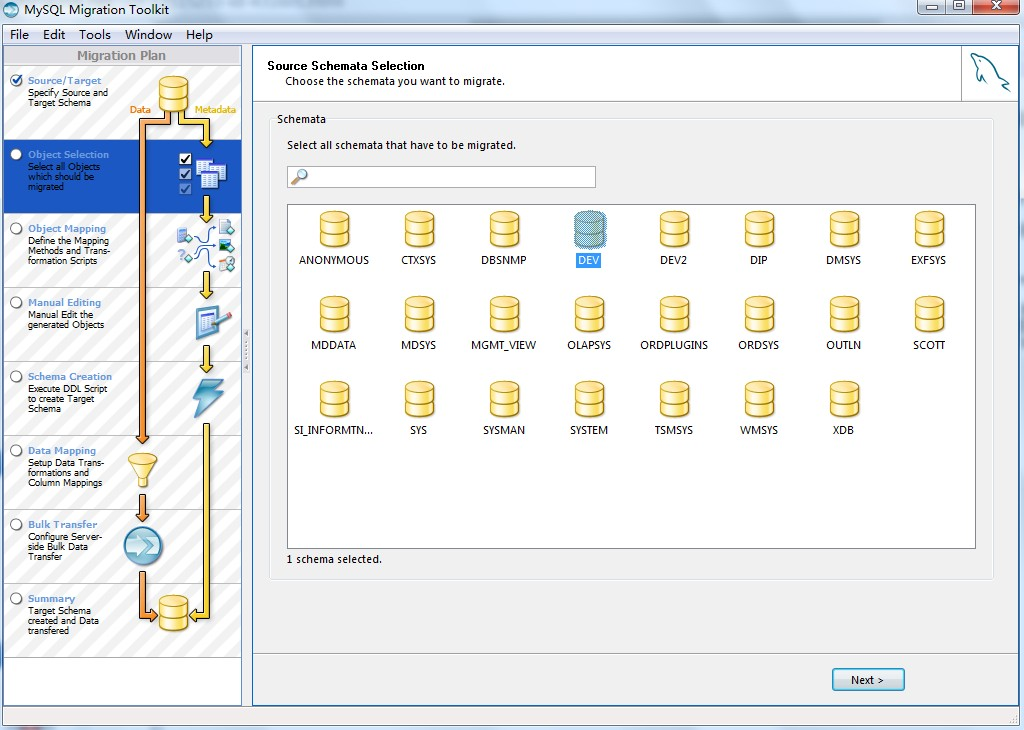
Task: Click the sidebar splitter collapse handle
Action: (246, 350)
